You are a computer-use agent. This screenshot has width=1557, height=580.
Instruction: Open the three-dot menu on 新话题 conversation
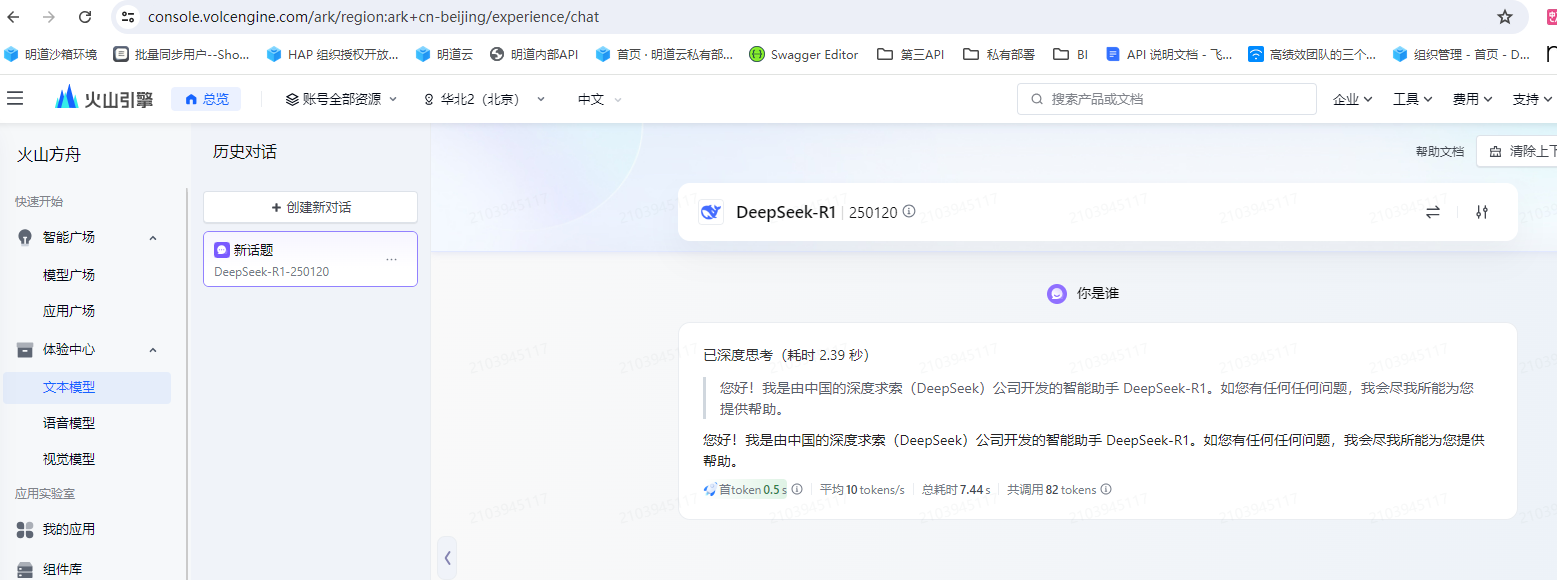coord(391,259)
